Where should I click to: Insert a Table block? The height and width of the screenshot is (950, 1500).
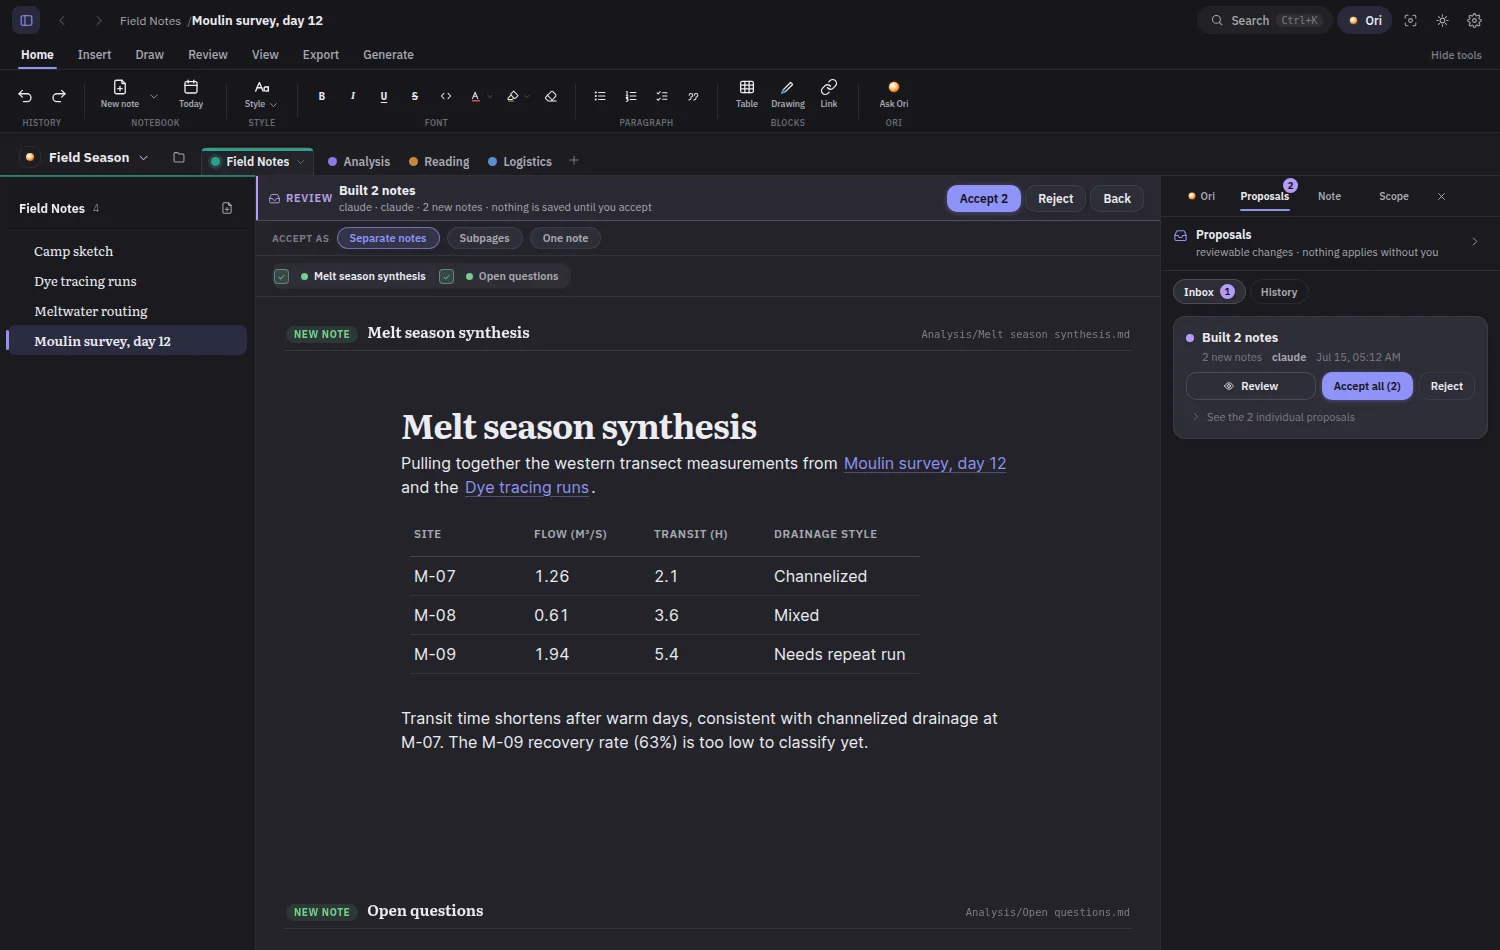pos(747,94)
